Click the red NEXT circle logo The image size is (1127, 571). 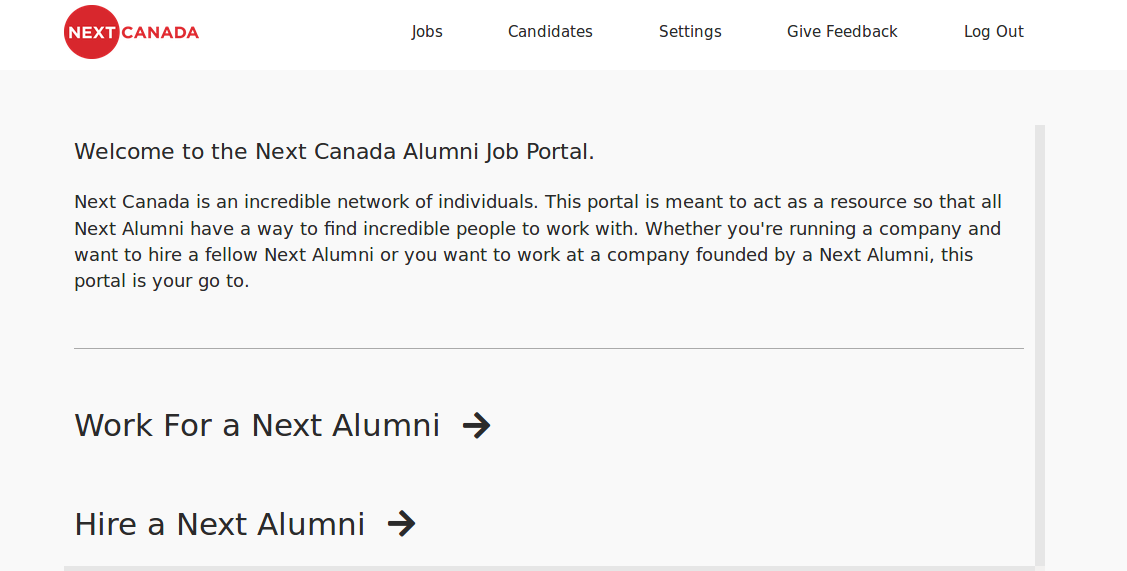click(91, 32)
